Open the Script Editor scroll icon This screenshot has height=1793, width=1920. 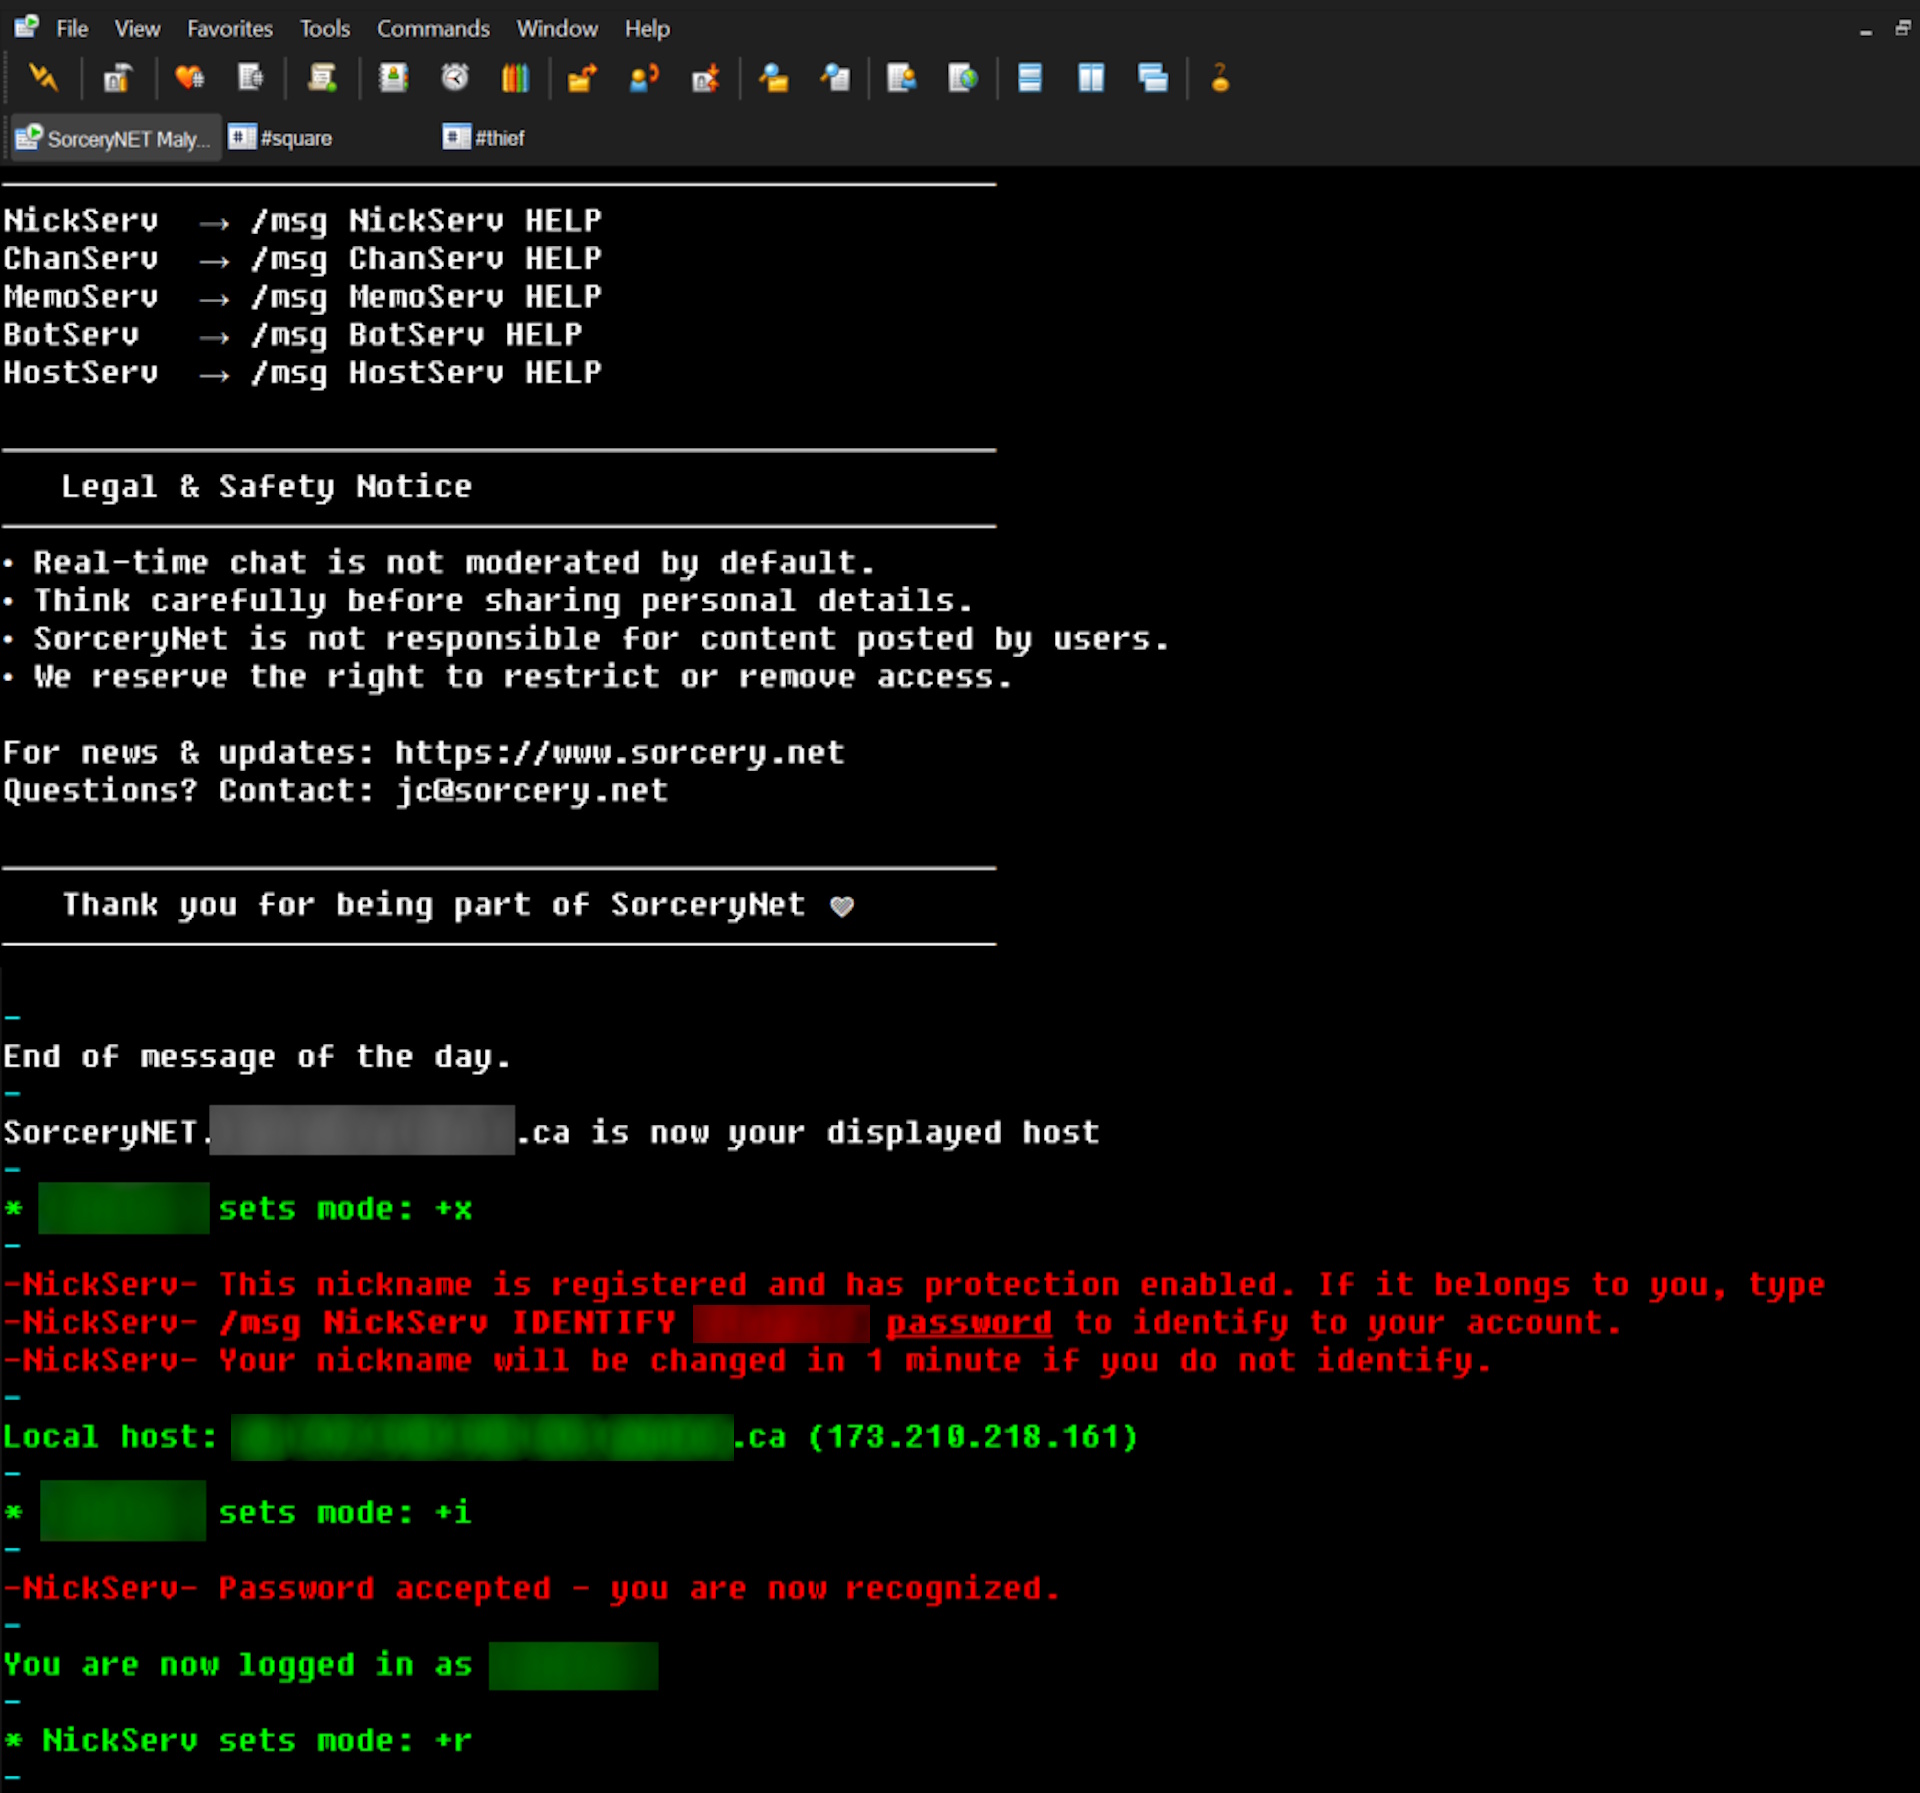pyautogui.click(x=322, y=78)
